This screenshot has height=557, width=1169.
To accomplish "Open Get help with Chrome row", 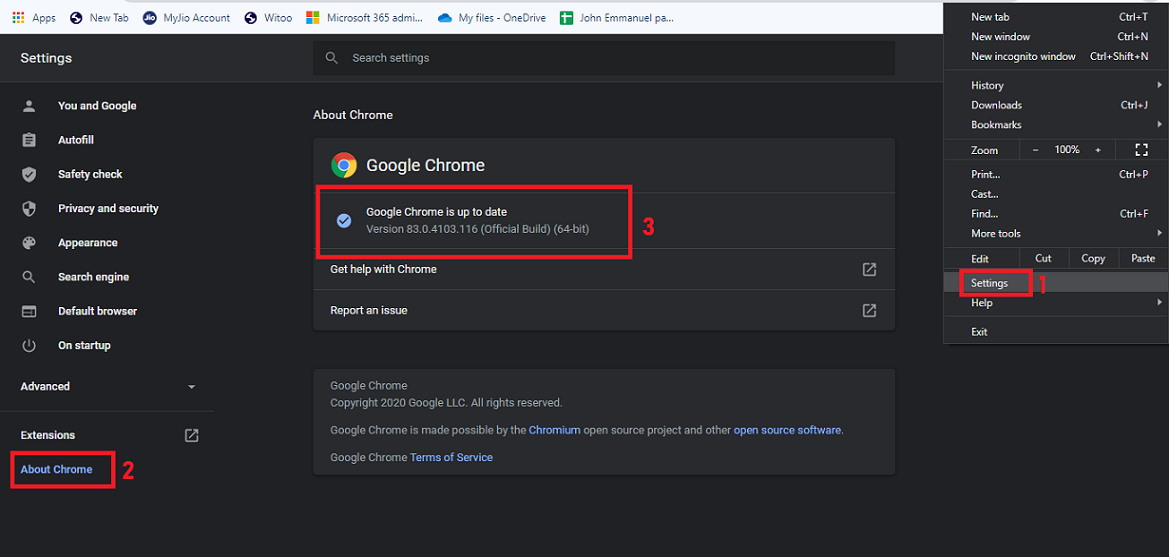I will pyautogui.click(x=604, y=269).
